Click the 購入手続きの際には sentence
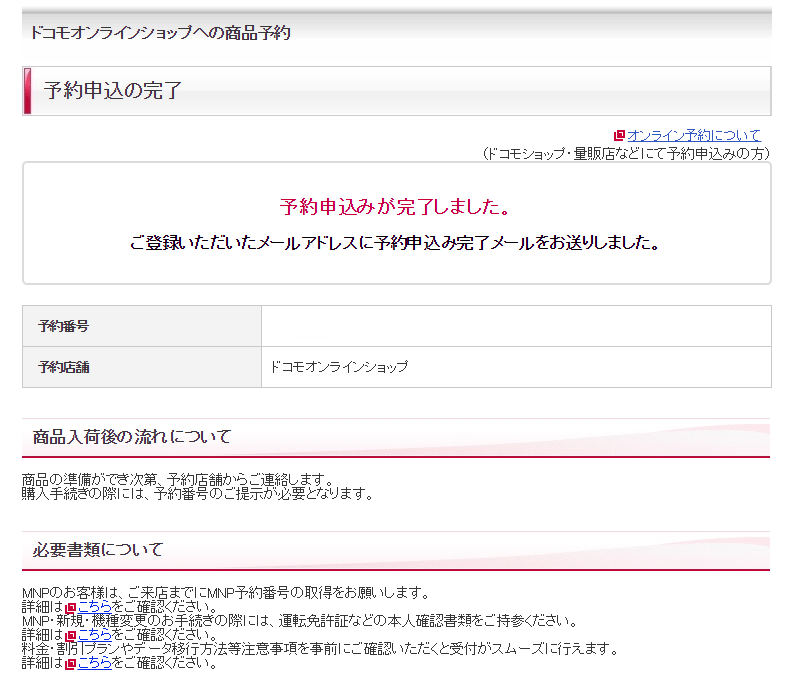This screenshot has width=785, height=681. (198, 494)
